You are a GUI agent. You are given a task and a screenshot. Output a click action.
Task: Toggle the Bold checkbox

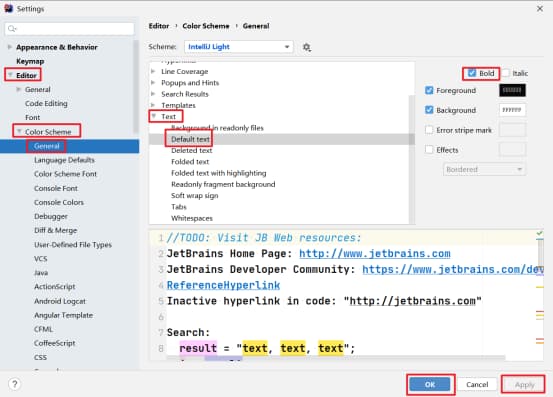[472, 73]
